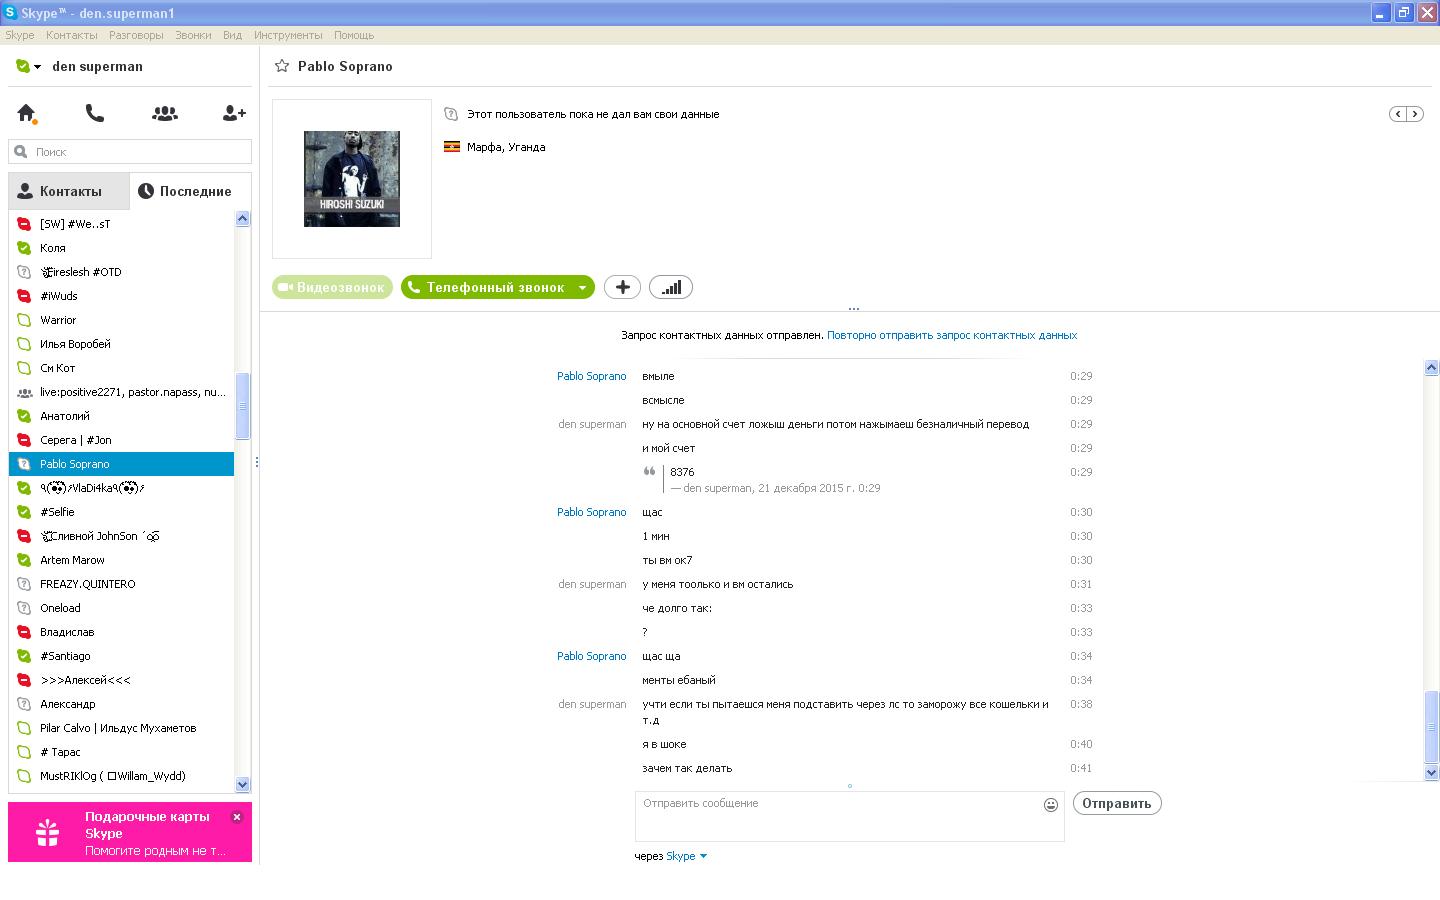Open Skype Home via house icon

click(x=27, y=114)
